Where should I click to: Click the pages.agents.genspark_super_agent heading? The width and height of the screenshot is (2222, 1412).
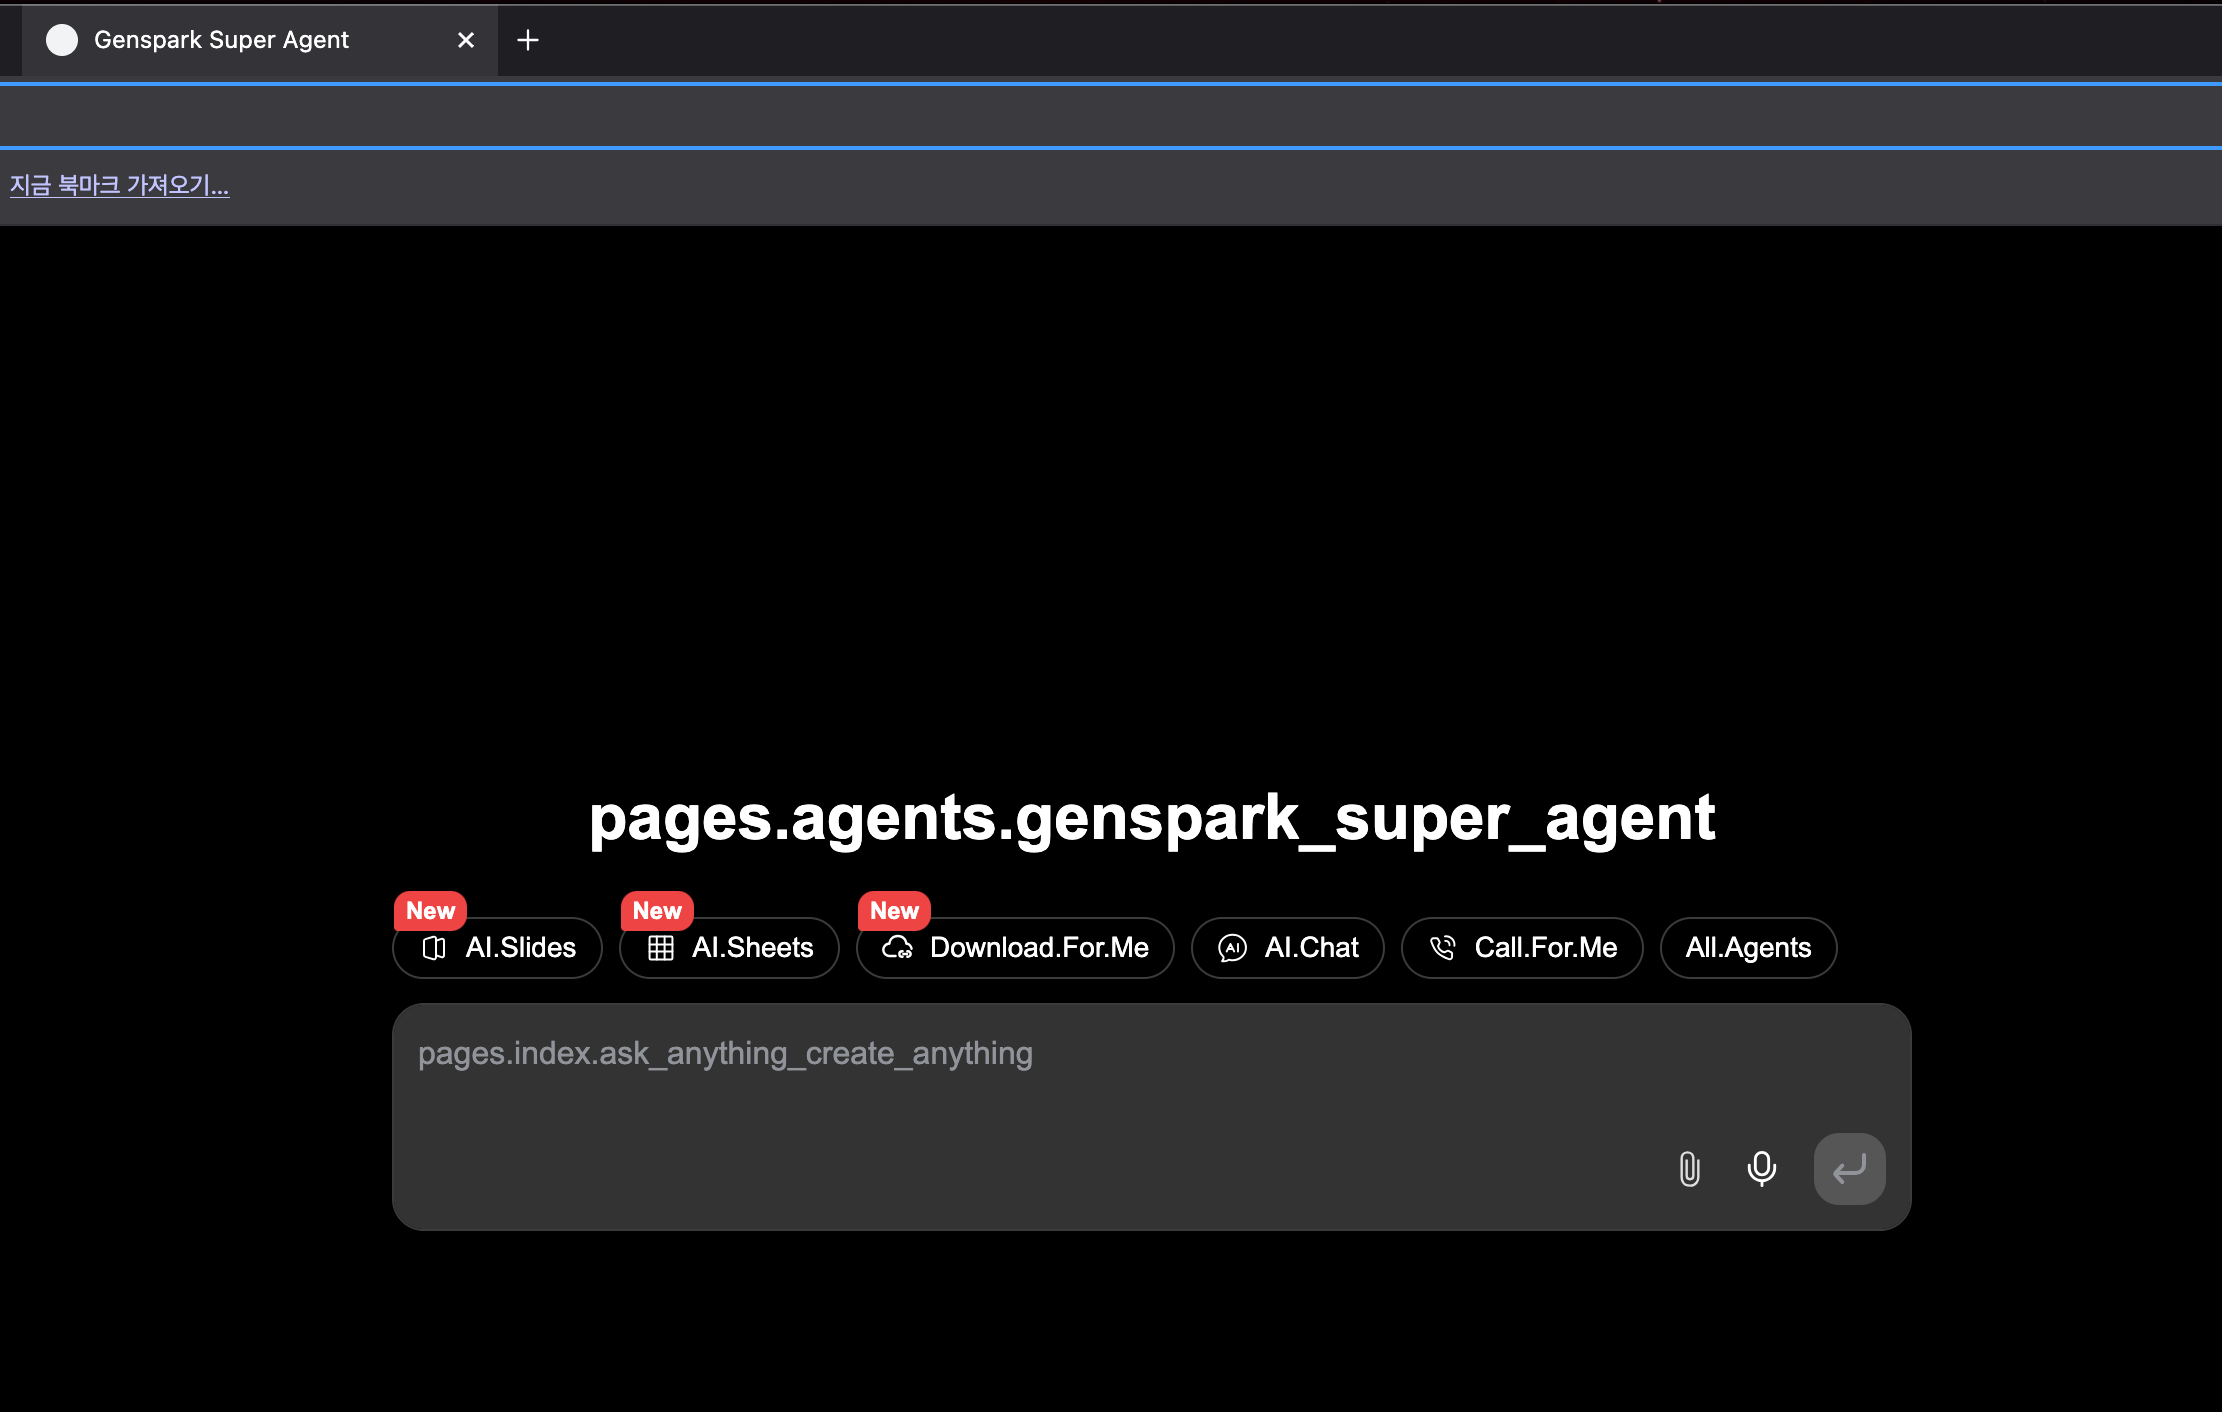[x=1152, y=818]
